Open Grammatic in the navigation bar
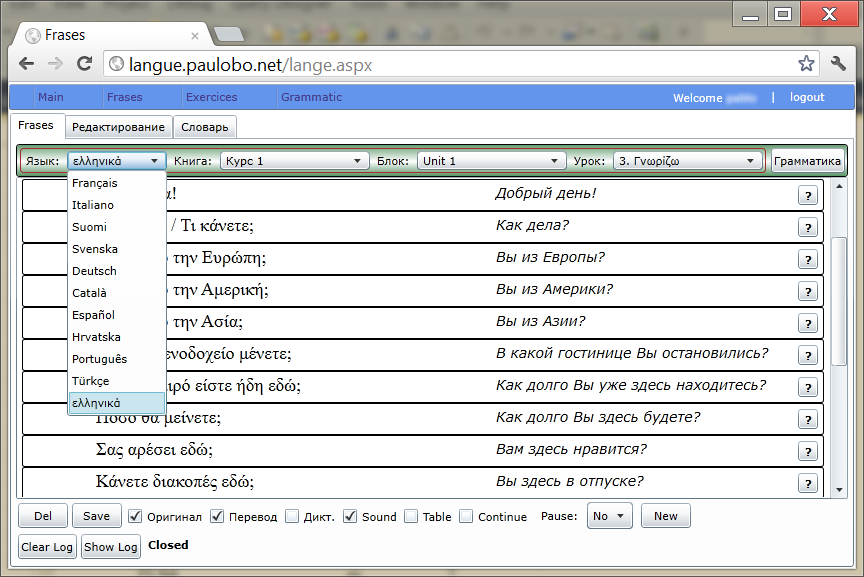 [312, 97]
